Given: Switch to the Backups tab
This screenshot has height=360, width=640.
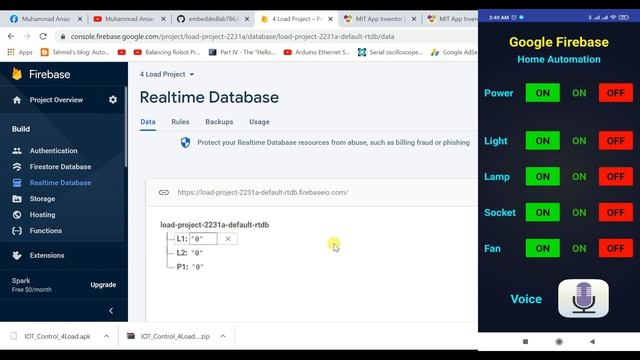Looking at the screenshot, I should click(x=219, y=122).
